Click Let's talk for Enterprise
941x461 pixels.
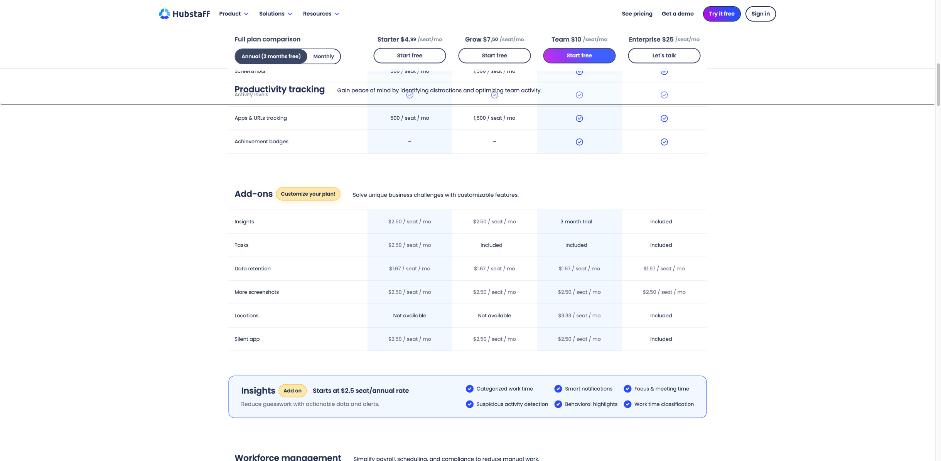pos(664,56)
